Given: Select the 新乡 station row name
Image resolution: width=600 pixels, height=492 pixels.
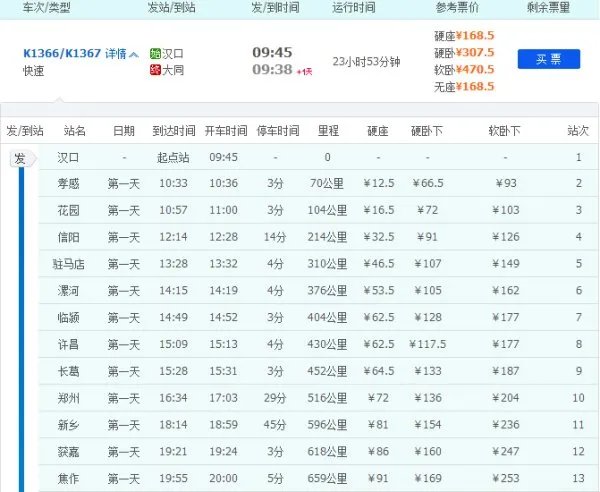Looking at the screenshot, I should pyautogui.click(x=68, y=425).
